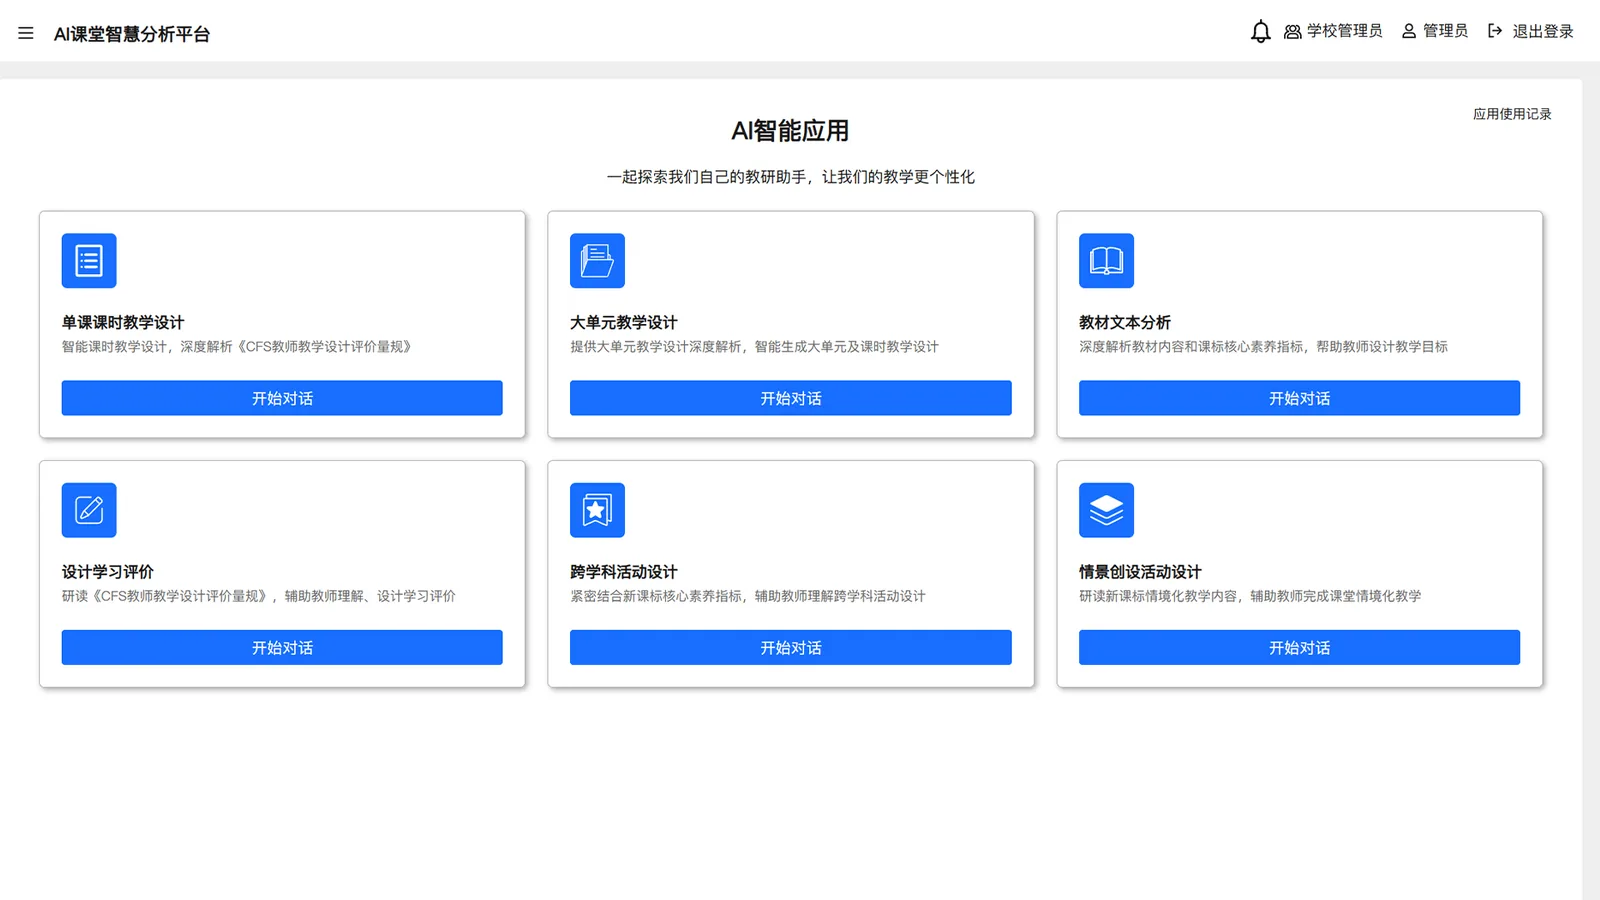The height and width of the screenshot is (900, 1600).
Task: Start chat for 情景创设活动设计
Action: pos(1299,647)
